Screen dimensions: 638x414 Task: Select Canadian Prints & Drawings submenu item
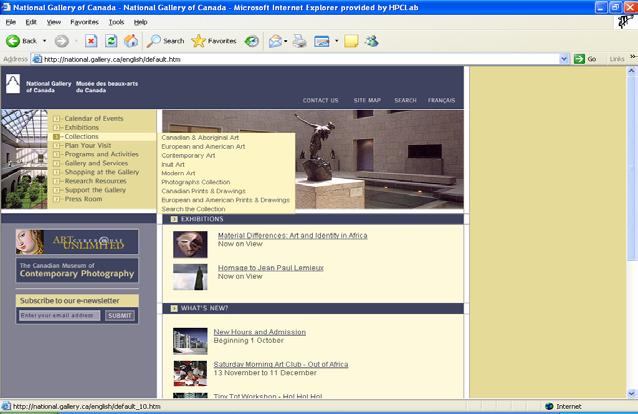click(203, 191)
